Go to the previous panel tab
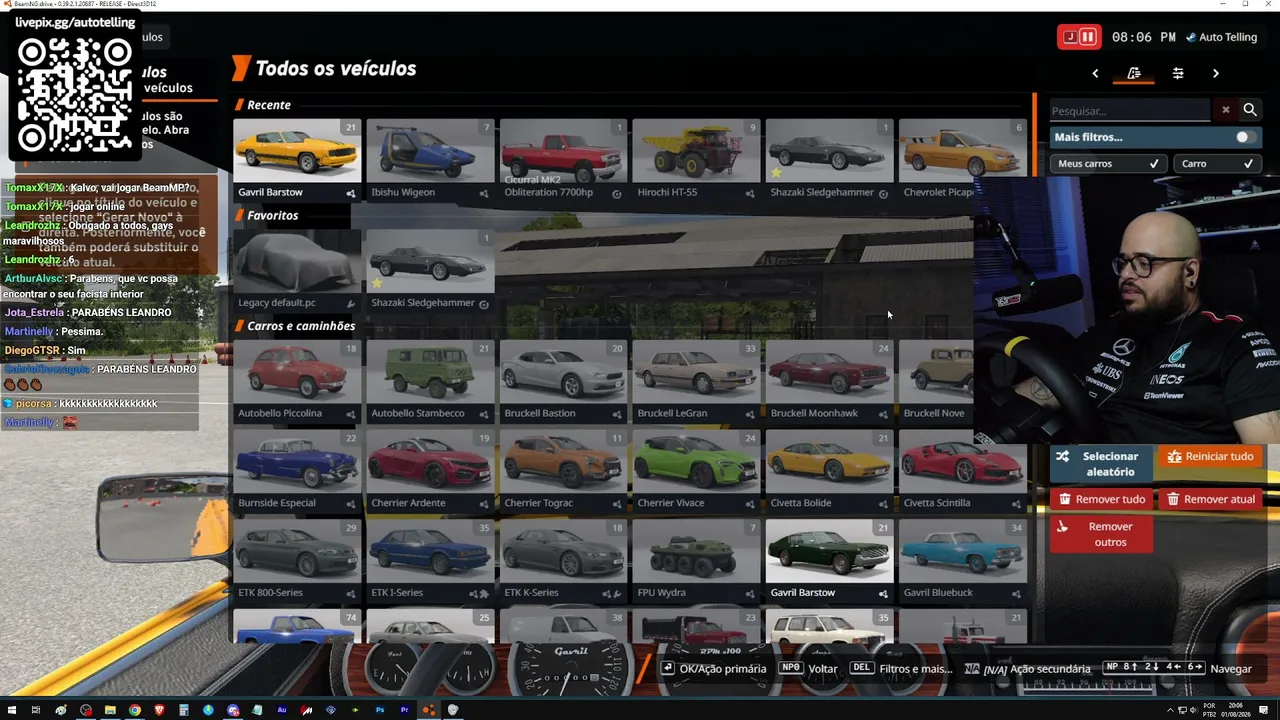1280x720 pixels. 1095,73
